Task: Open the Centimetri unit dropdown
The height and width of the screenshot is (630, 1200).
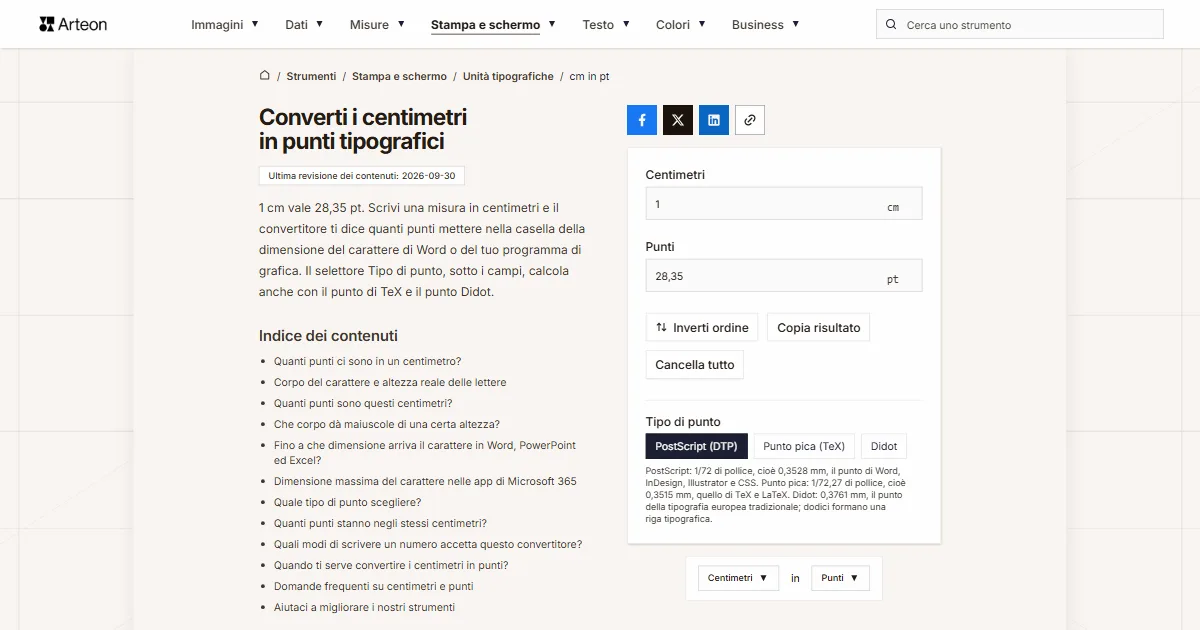Action: (738, 578)
